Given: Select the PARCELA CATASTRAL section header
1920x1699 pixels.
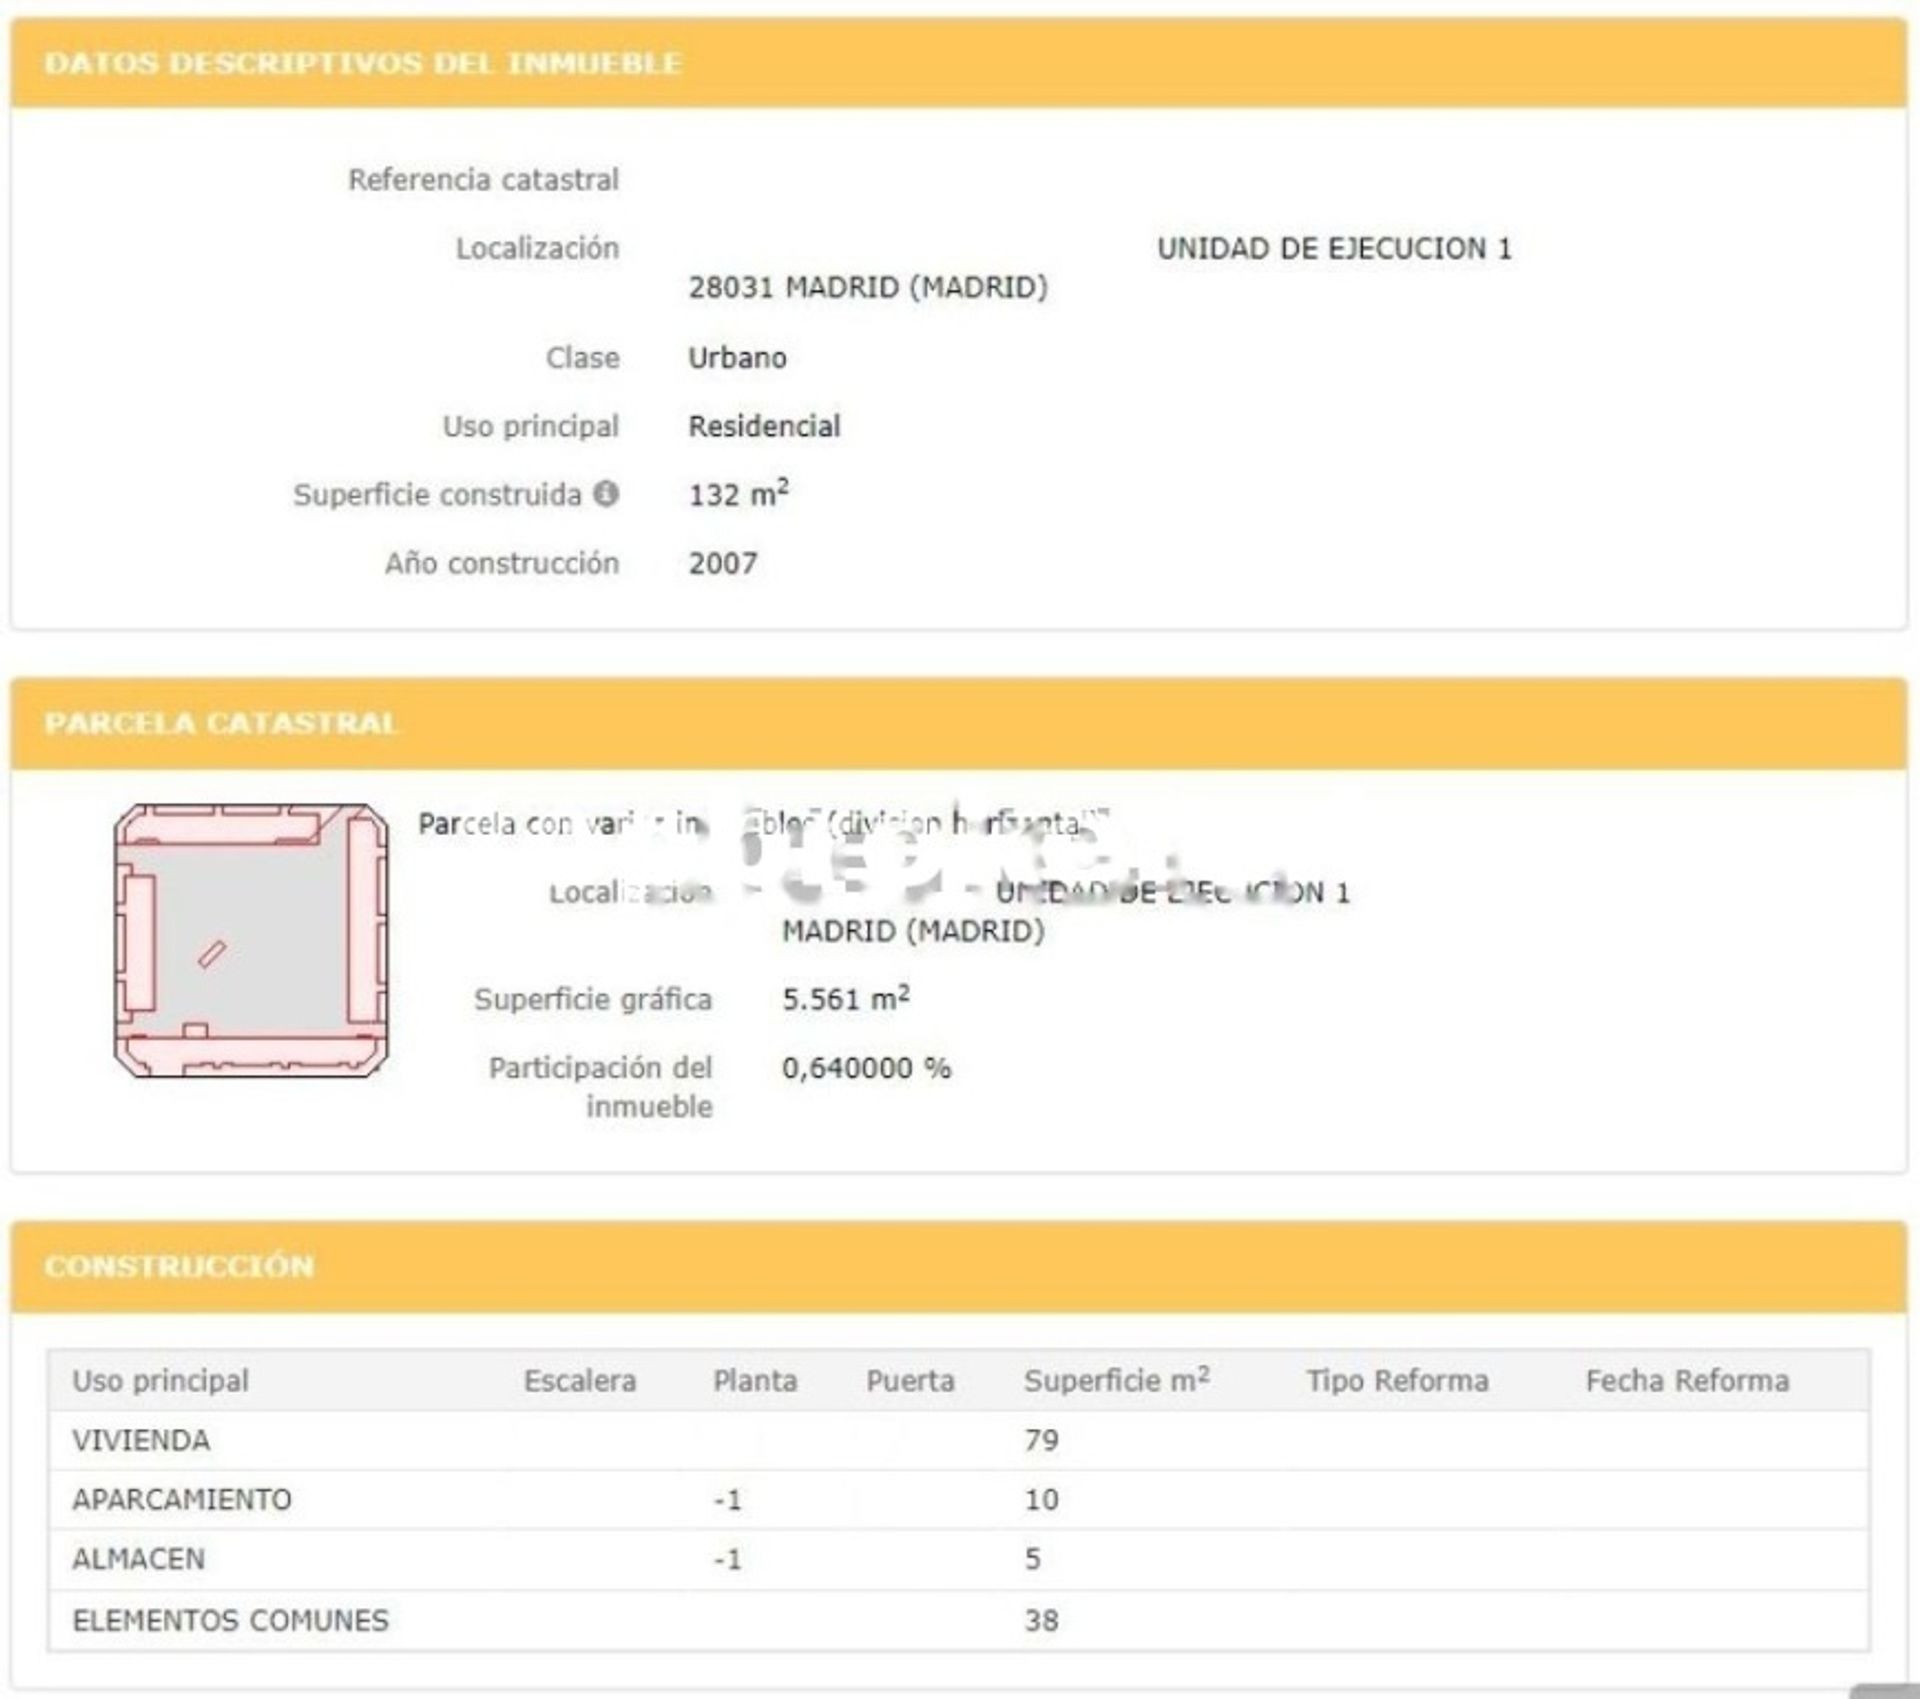Looking at the screenshot, I should 221,723.
